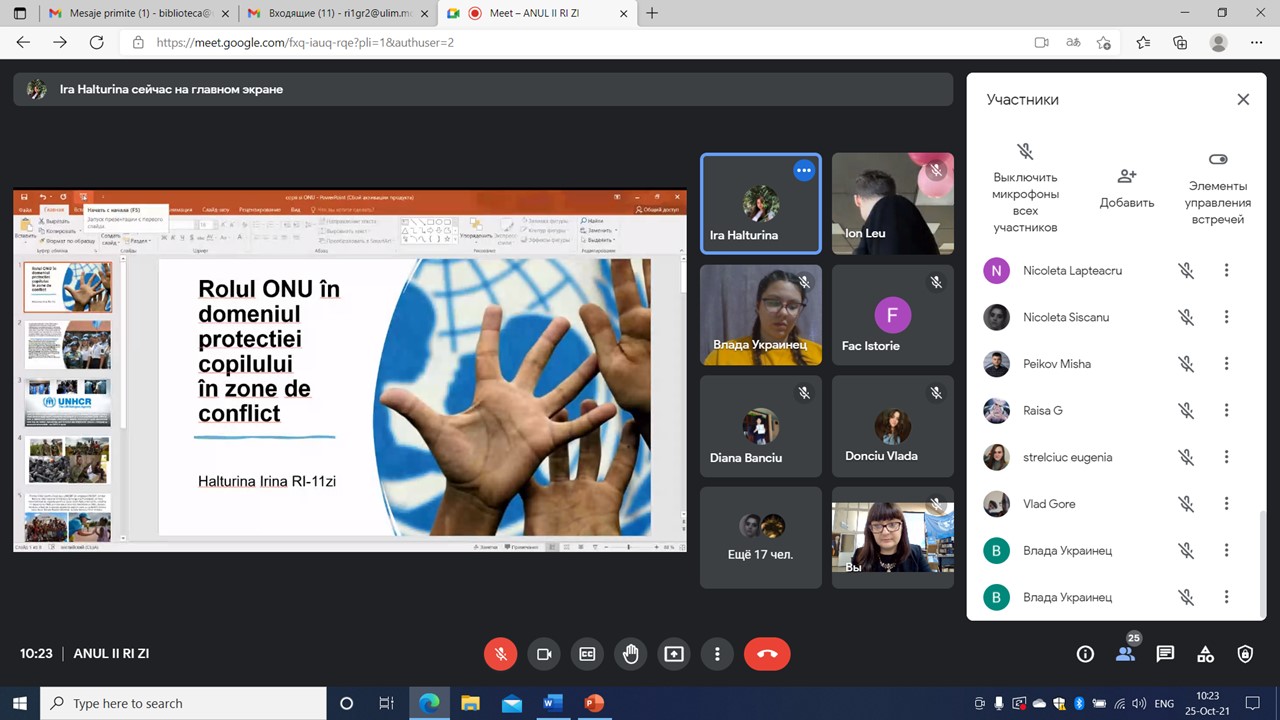Open the Activities panel
Screen dimensions: 1280x720
[x=1205, y=654]
